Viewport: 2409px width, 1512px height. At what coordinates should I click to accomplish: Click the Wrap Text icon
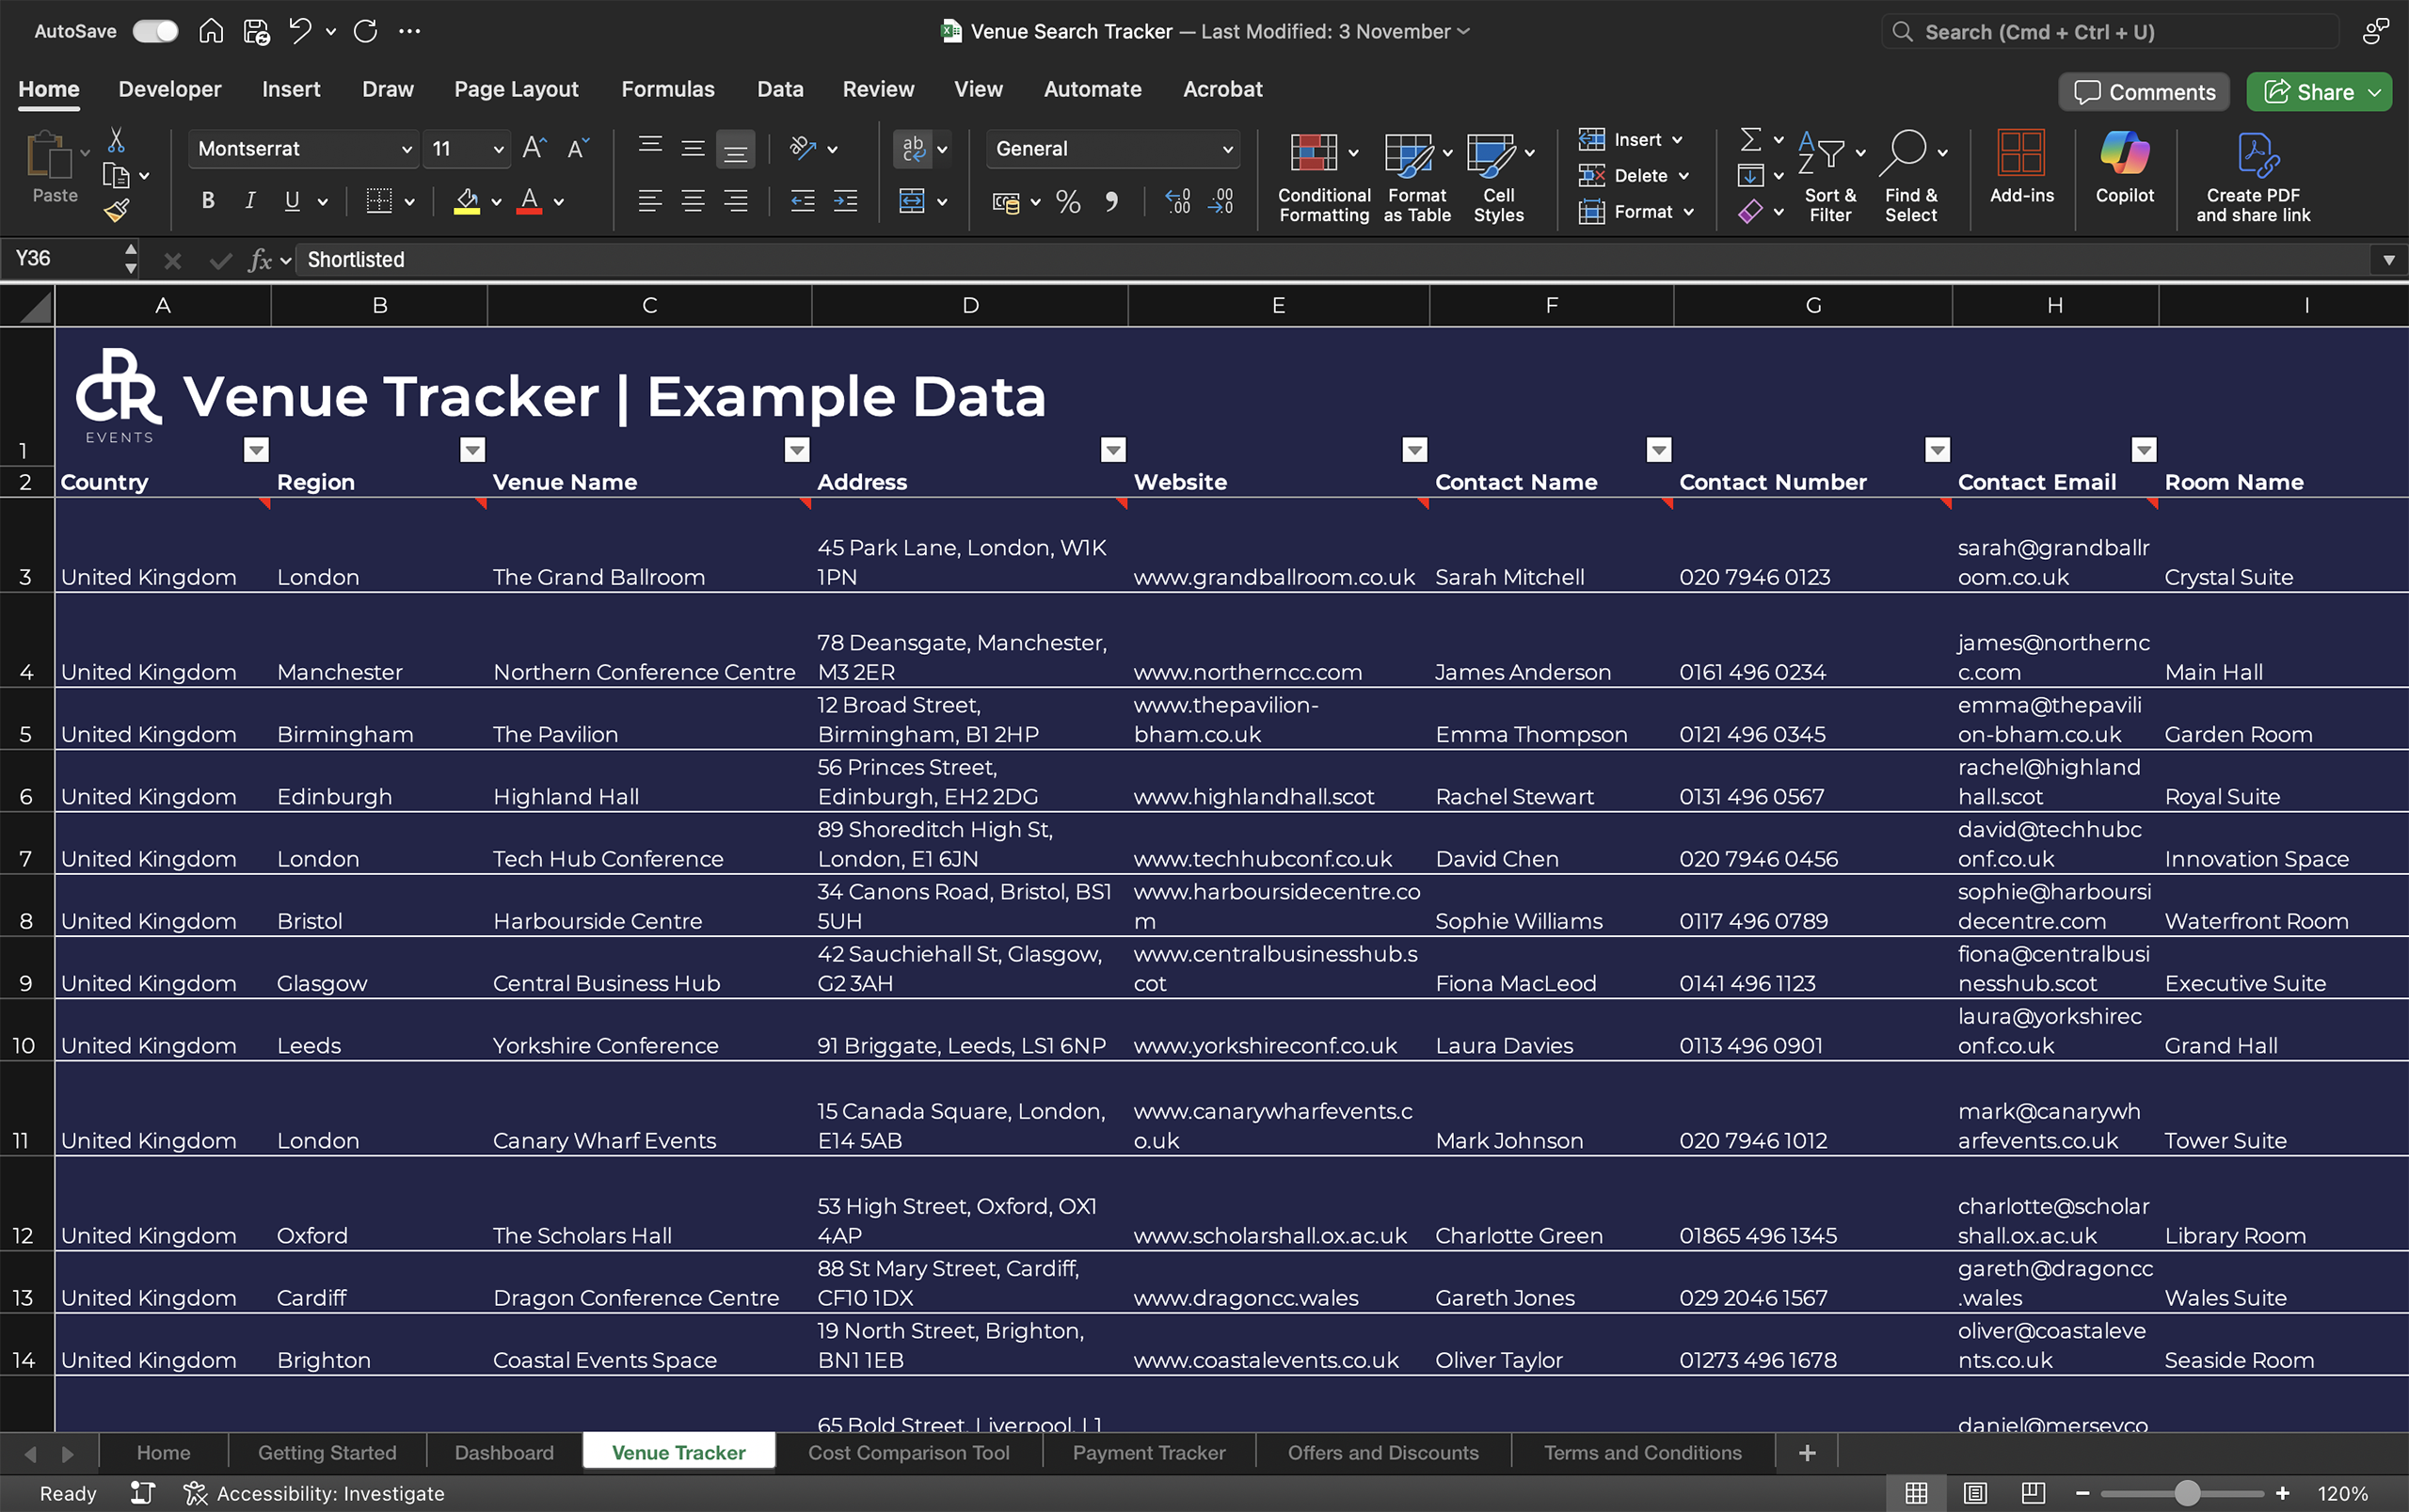912,149
